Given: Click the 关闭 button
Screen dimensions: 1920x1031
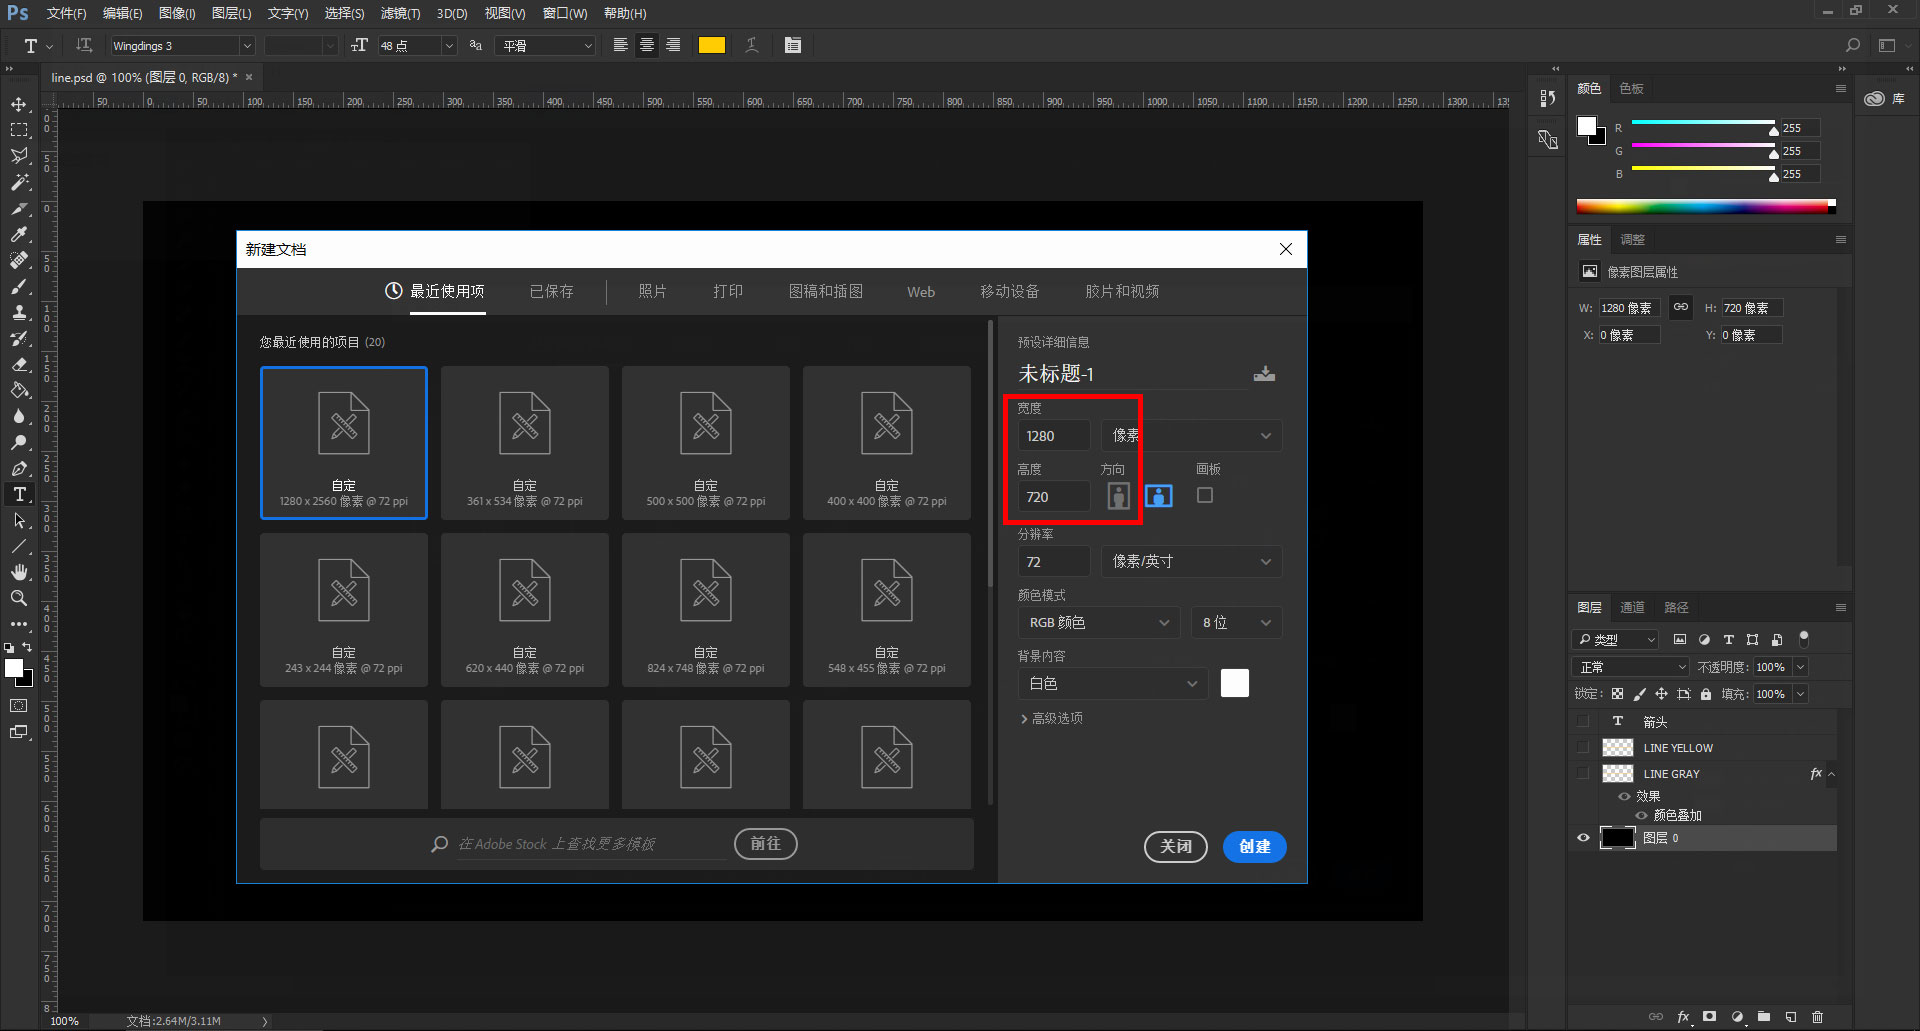Looking at the screenshot, I should point(1175,846).
